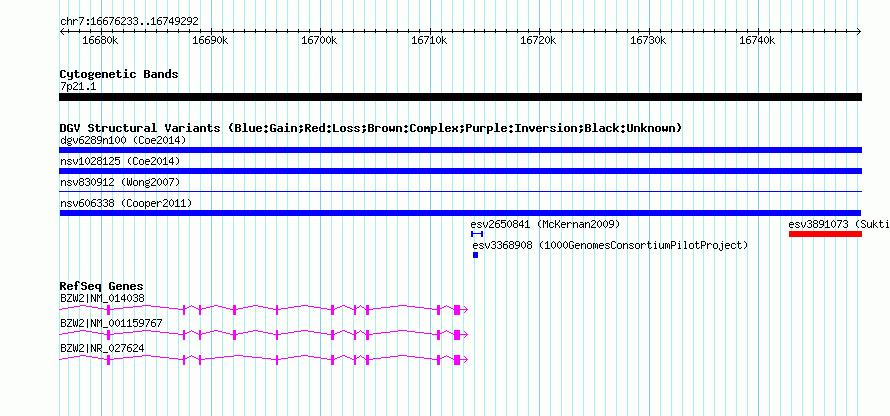This screenshot has width=890, height=416.
Task: Select the large final exon of BZW2|NM_001159767
Action: point(457,334)
